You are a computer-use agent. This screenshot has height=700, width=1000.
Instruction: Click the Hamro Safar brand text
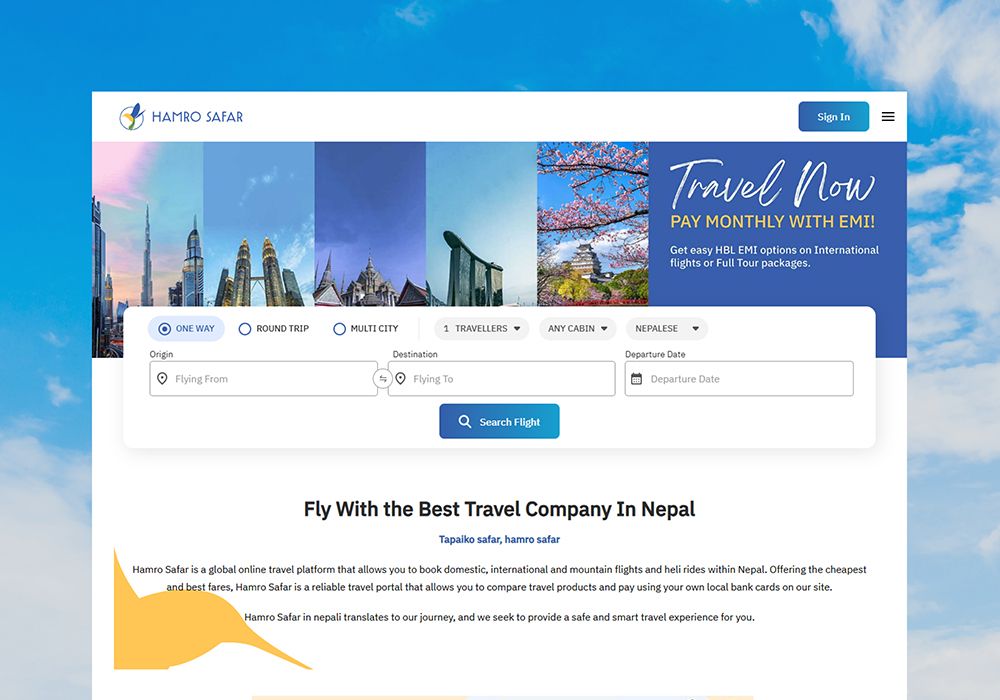coord(197,117)
